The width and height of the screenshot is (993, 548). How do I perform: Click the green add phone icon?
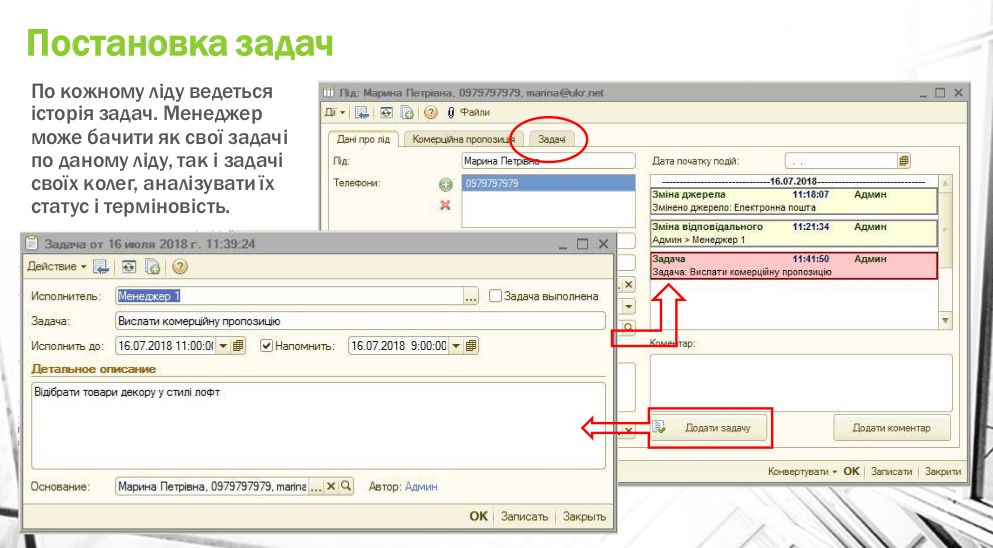445,185
